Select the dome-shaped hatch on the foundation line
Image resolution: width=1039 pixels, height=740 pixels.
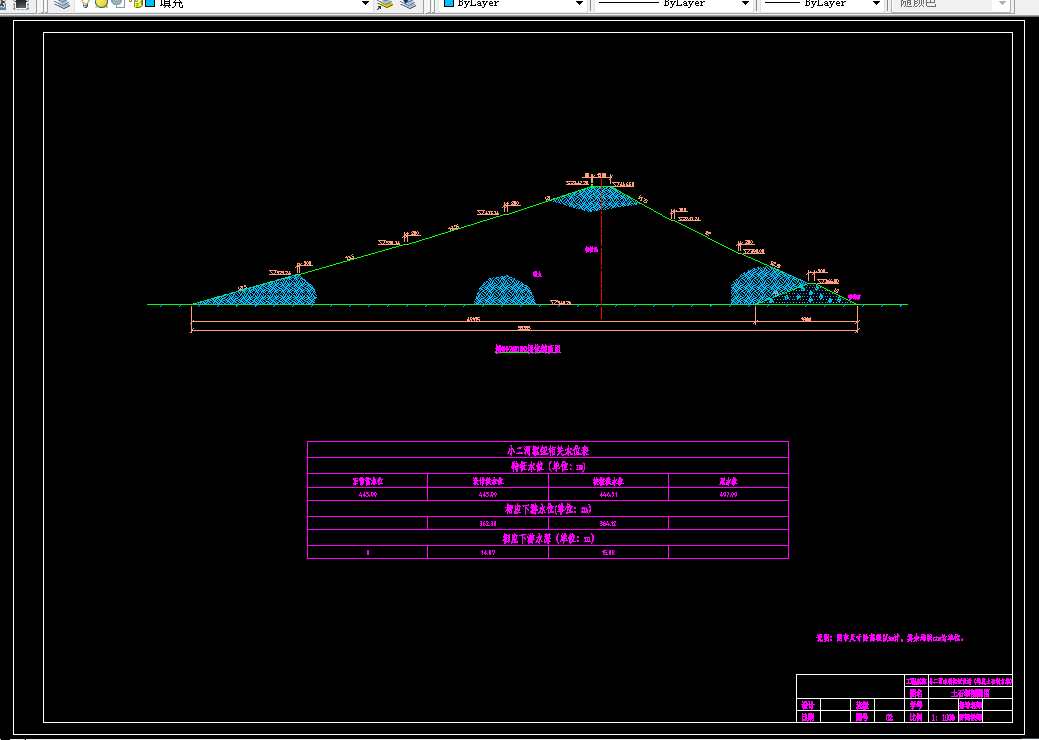[x=505, y=291]
